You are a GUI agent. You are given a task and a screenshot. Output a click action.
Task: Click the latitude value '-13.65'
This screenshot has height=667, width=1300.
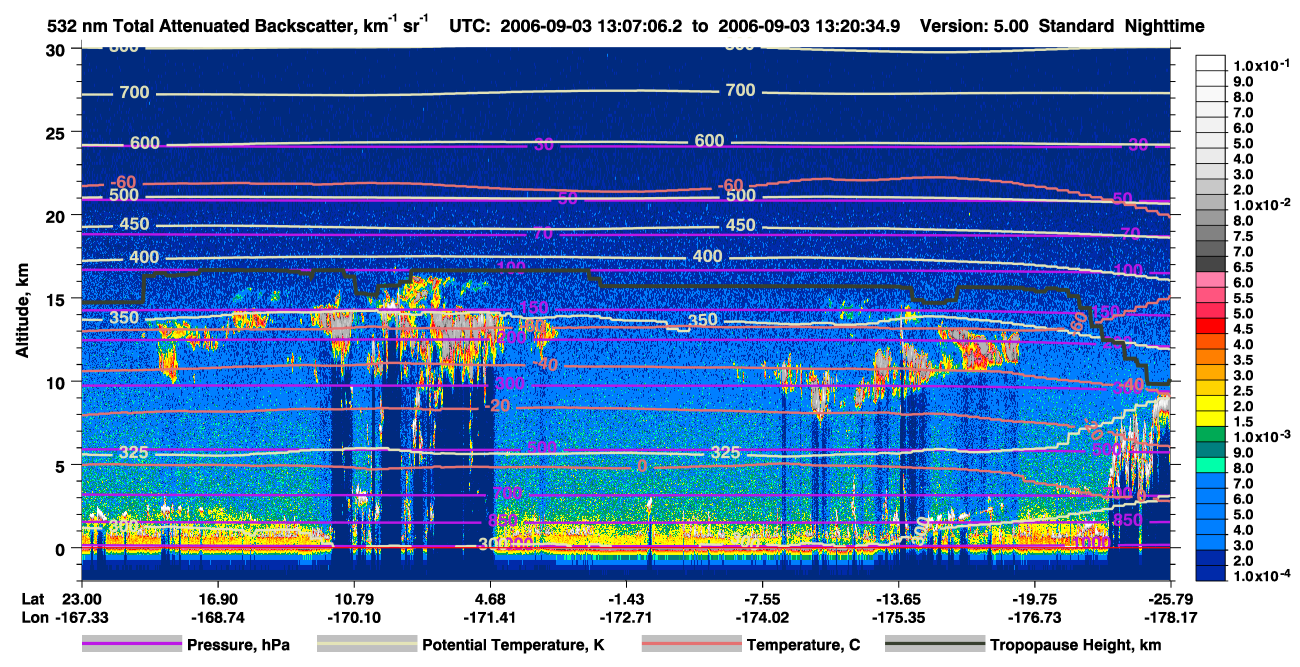(899, 598)
